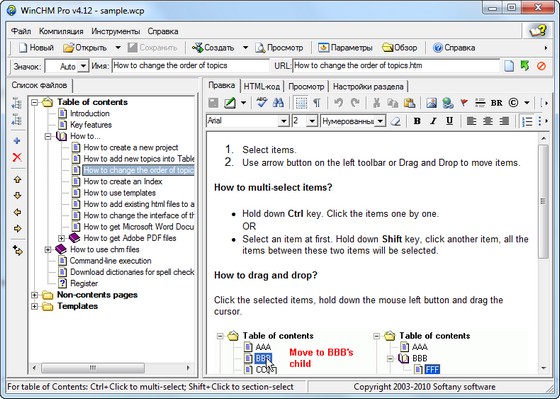560x399 pixels.
Task: Align text right
Action: 504,121
